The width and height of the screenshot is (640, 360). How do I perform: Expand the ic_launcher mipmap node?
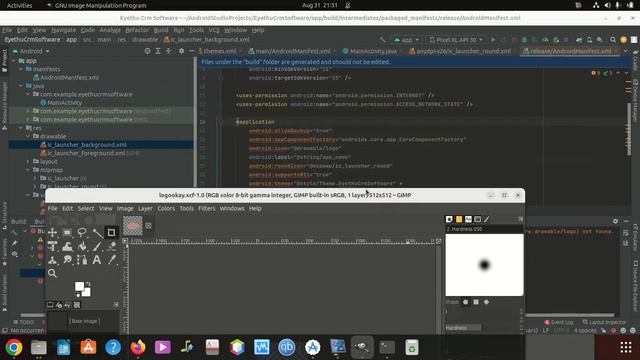click(x=36, y=178)
